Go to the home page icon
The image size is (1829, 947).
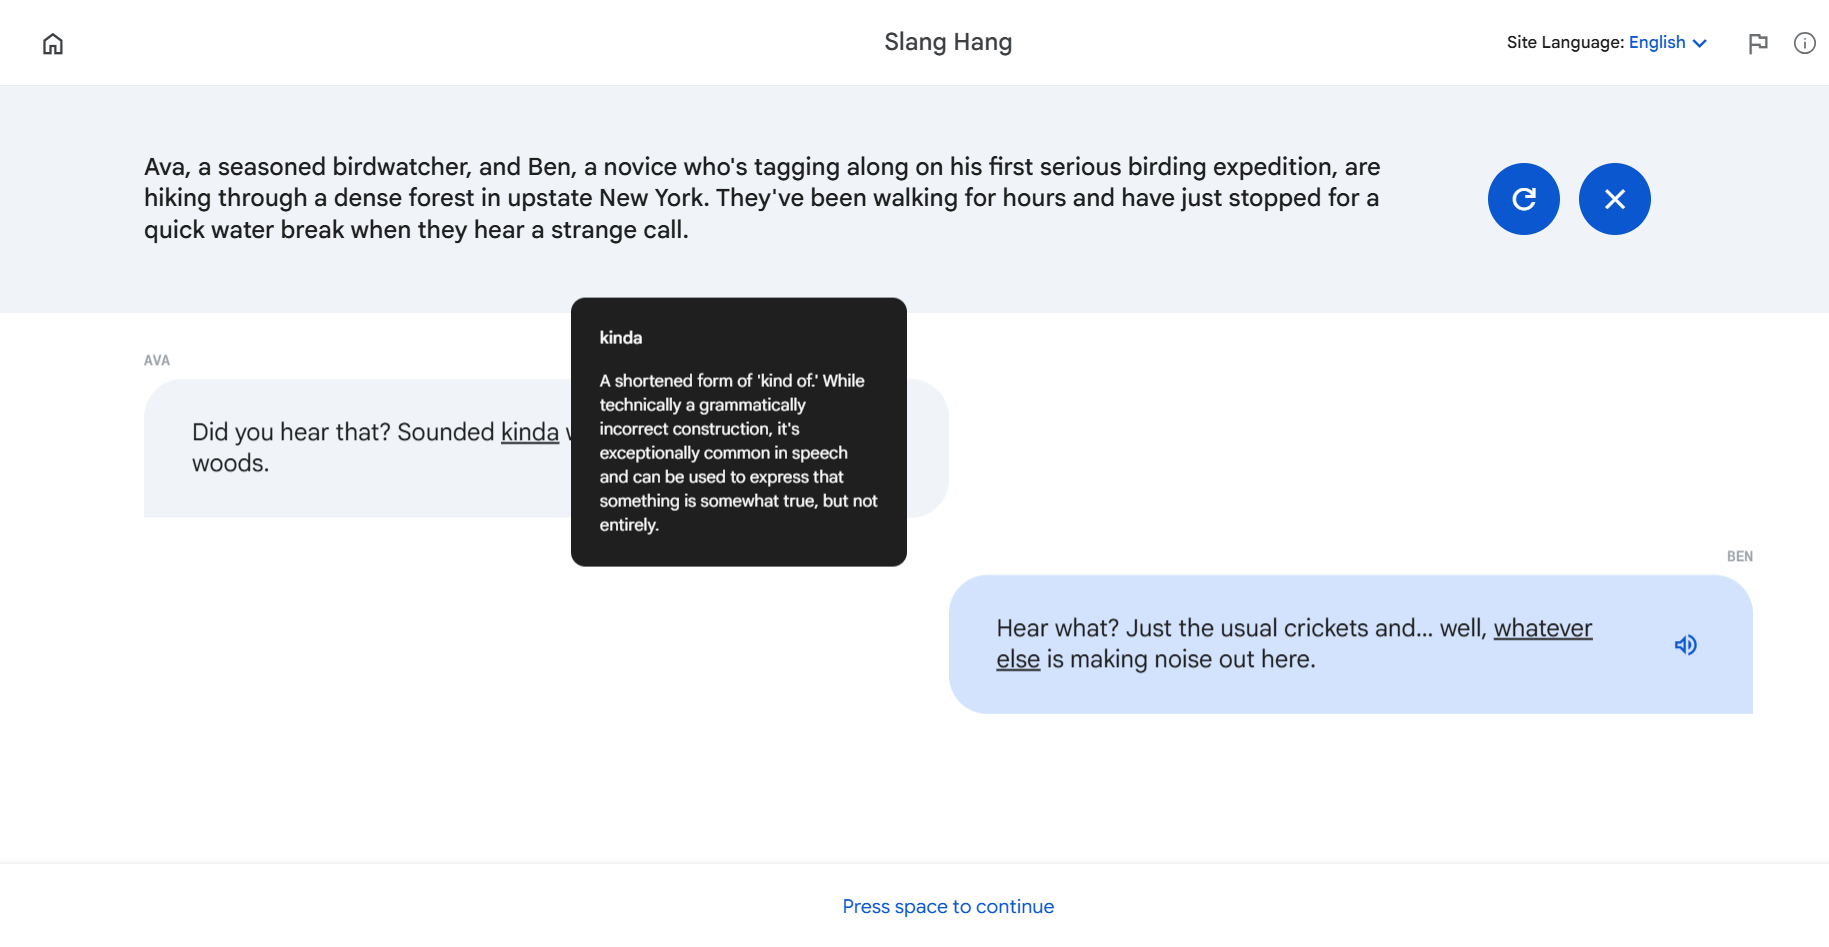53,44
